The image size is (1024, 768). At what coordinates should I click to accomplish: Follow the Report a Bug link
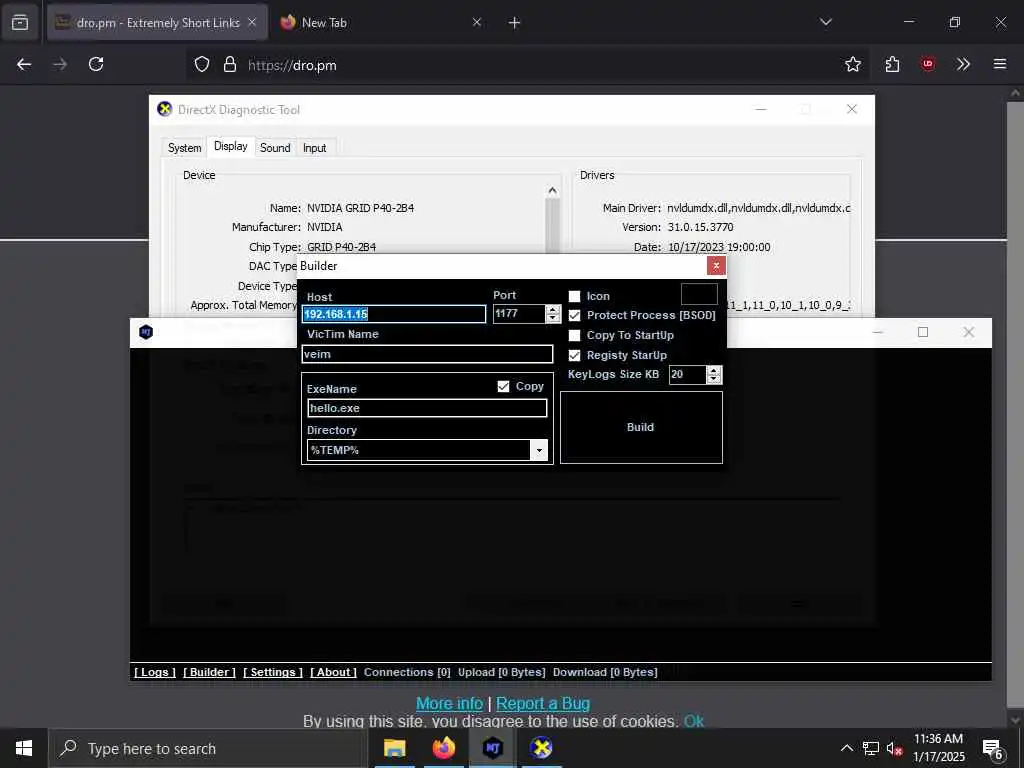click(543, 703)
